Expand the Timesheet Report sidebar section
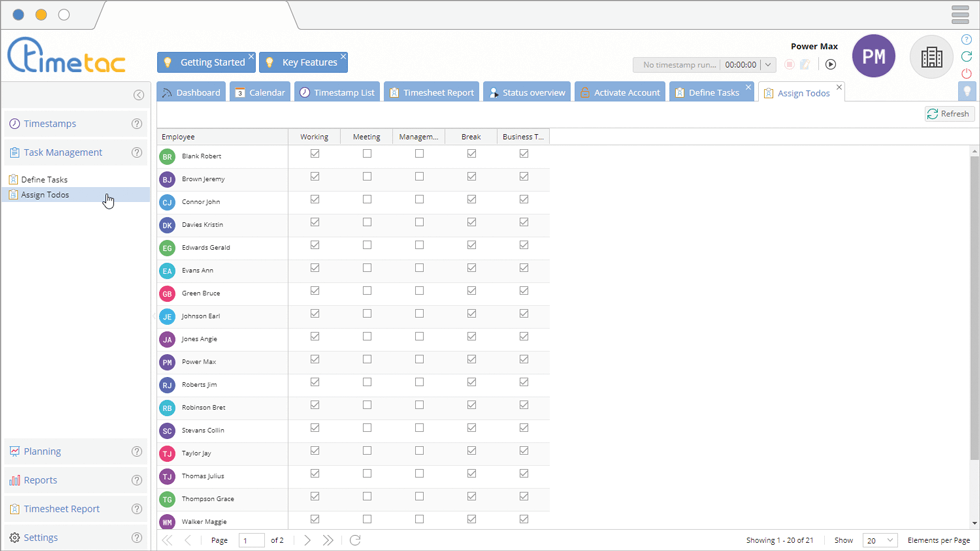Image resolution: width=980 pixels, height=551 pixels. coord(75,509)
